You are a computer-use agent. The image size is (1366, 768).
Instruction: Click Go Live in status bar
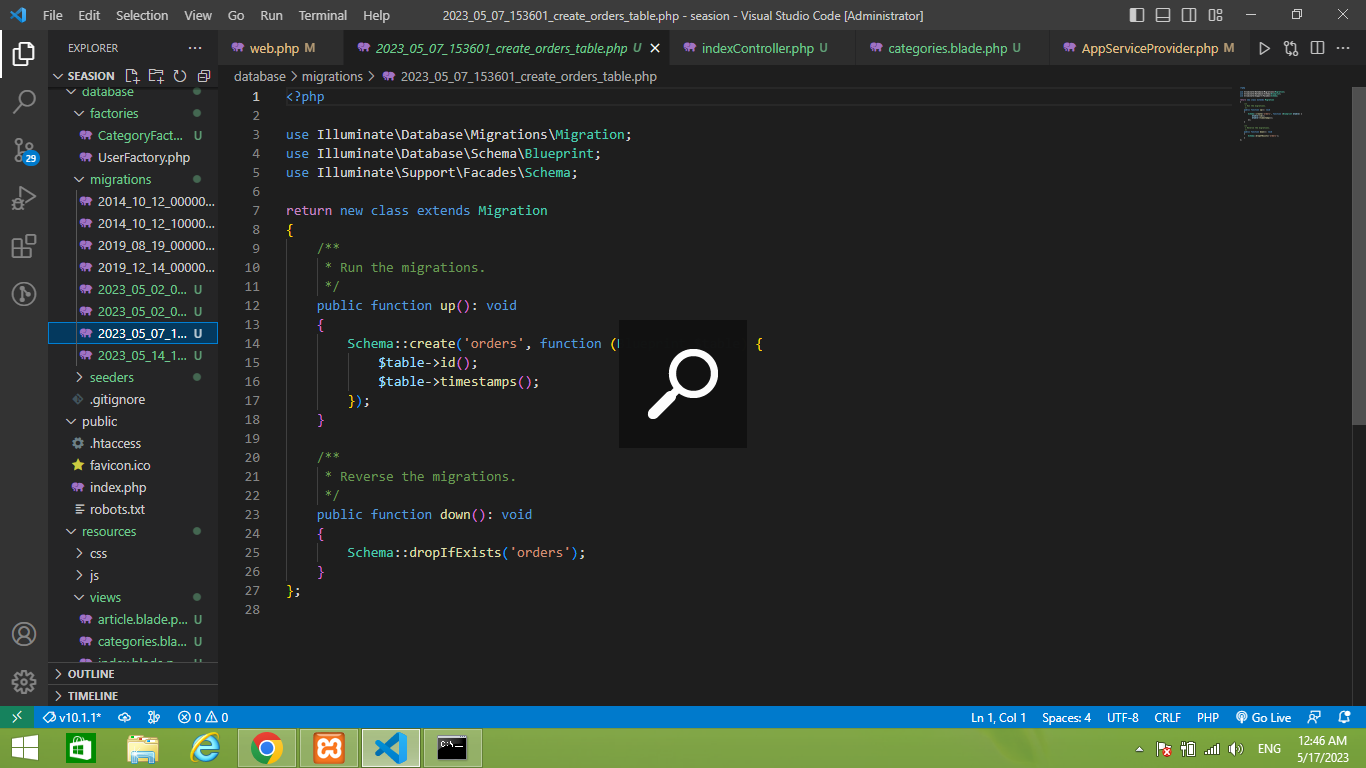tap(1264, 717)
